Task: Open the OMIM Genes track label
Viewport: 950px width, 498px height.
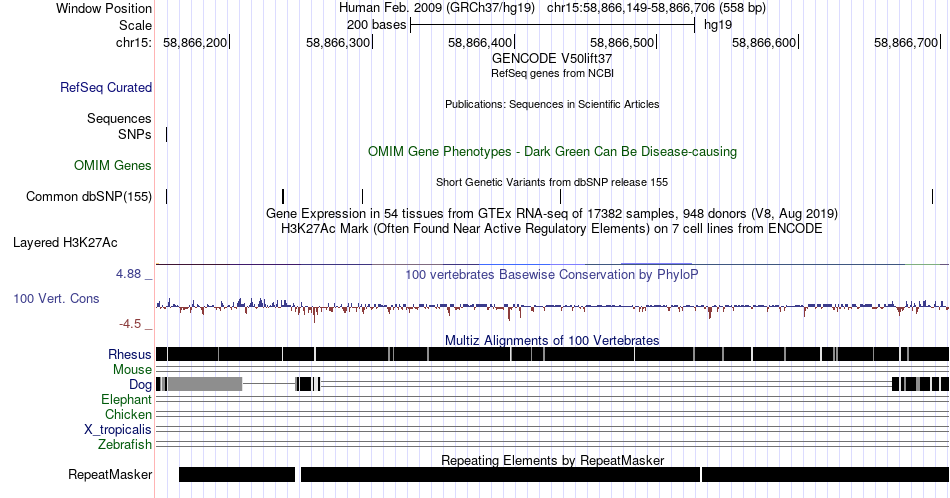Action: [112, 165]
